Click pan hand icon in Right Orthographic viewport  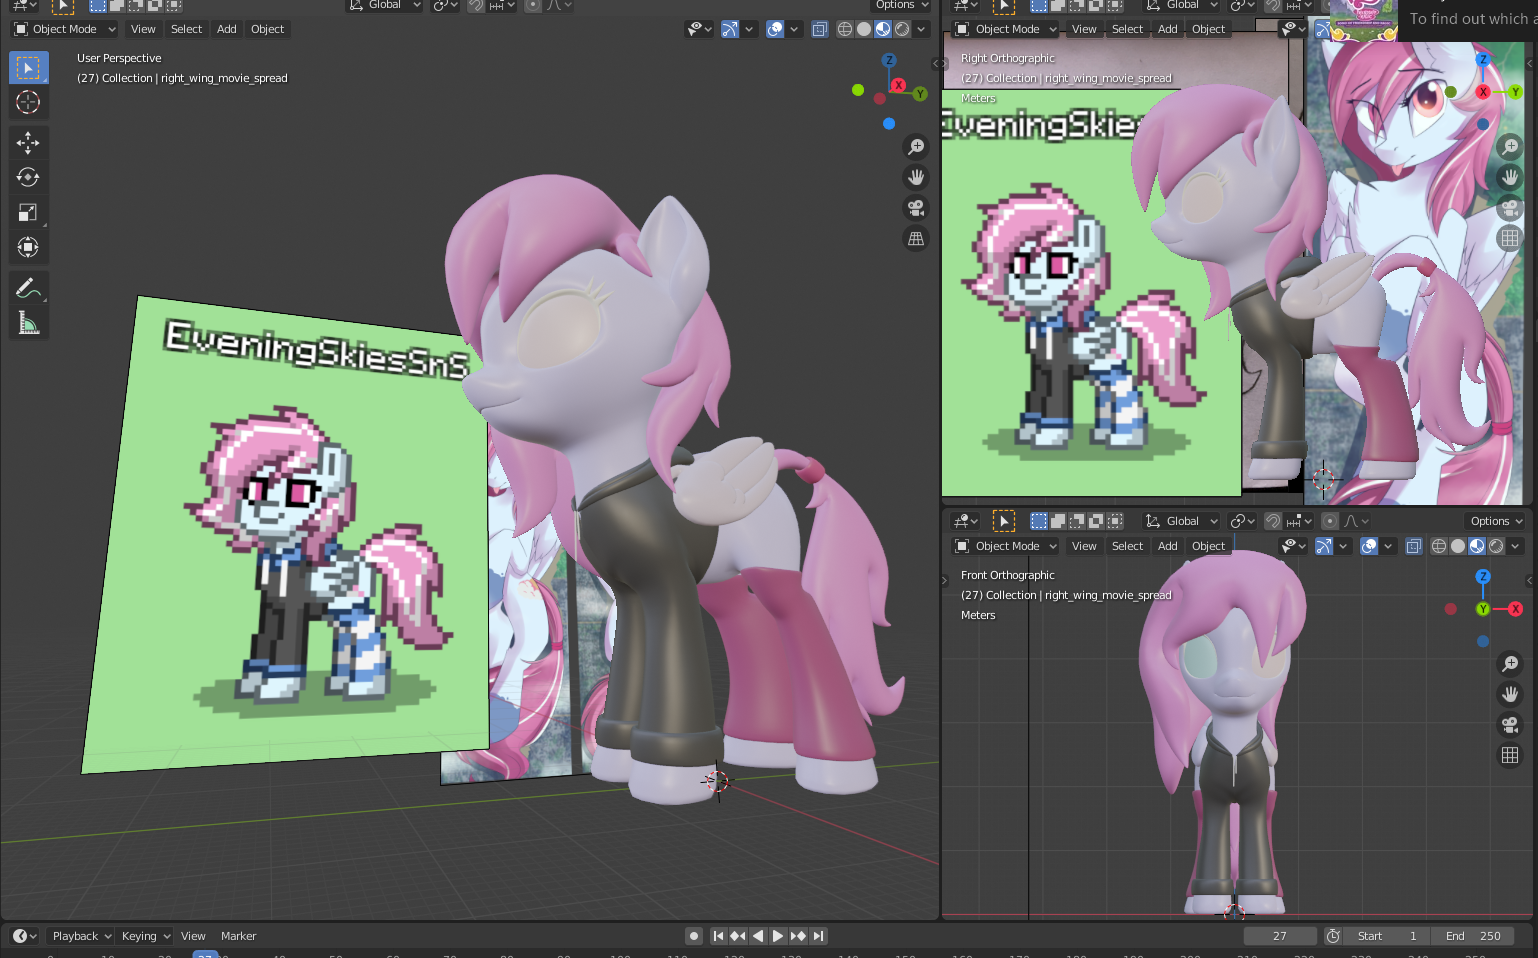pyautogui.click(x=1510, y=177)
